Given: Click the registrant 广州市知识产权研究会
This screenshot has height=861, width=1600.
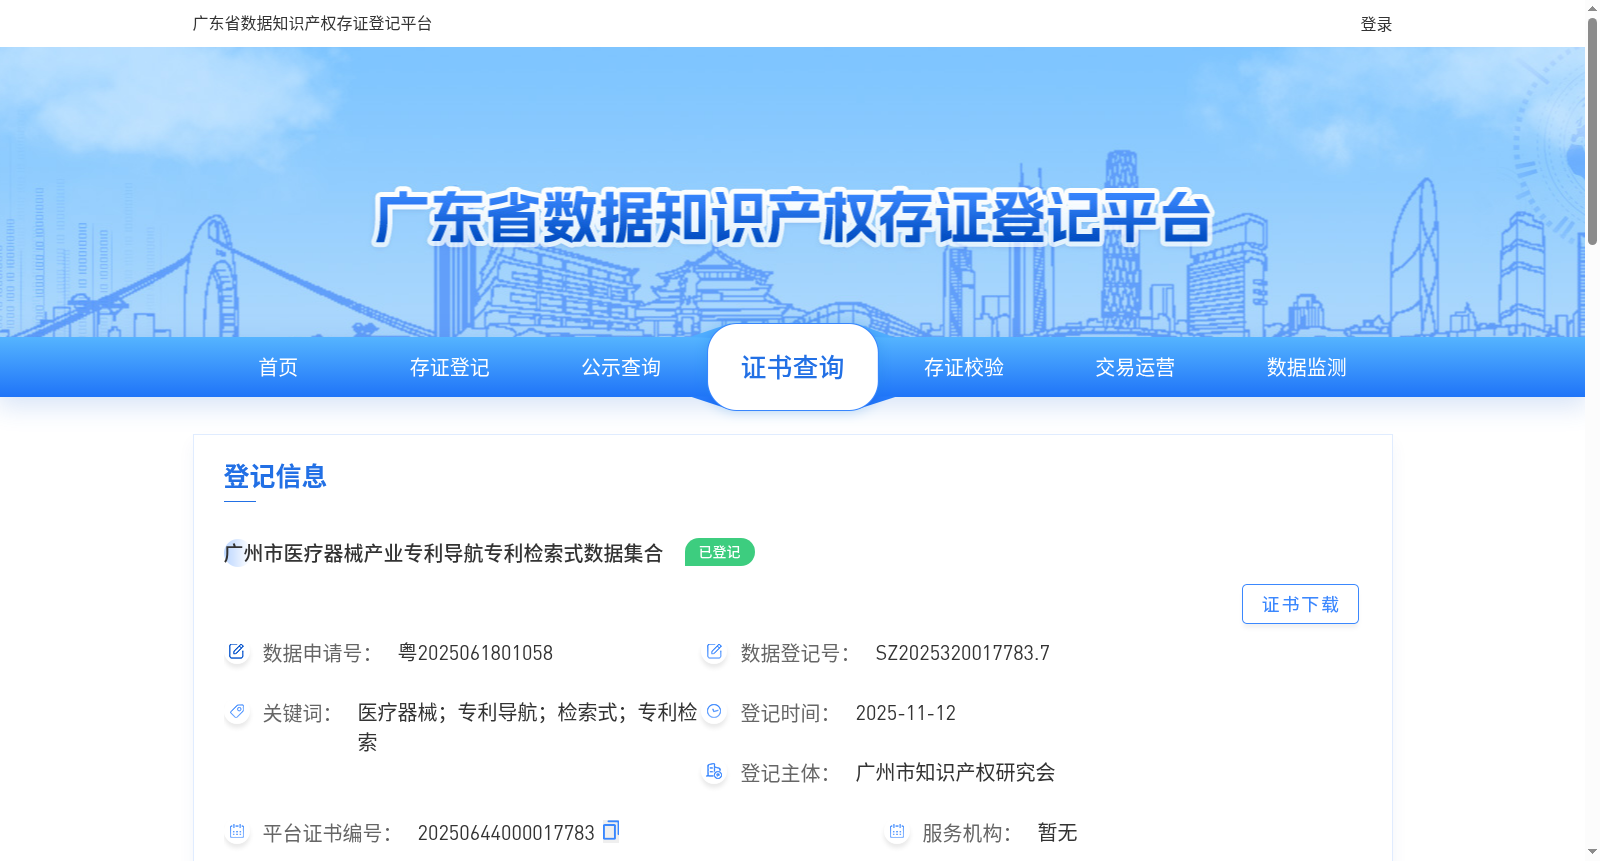Looking at the screenshot, I should 955,772.
